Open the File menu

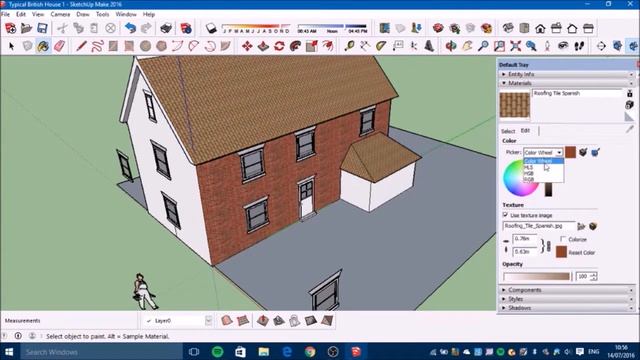pyautogui.click(x=6, y=14)
